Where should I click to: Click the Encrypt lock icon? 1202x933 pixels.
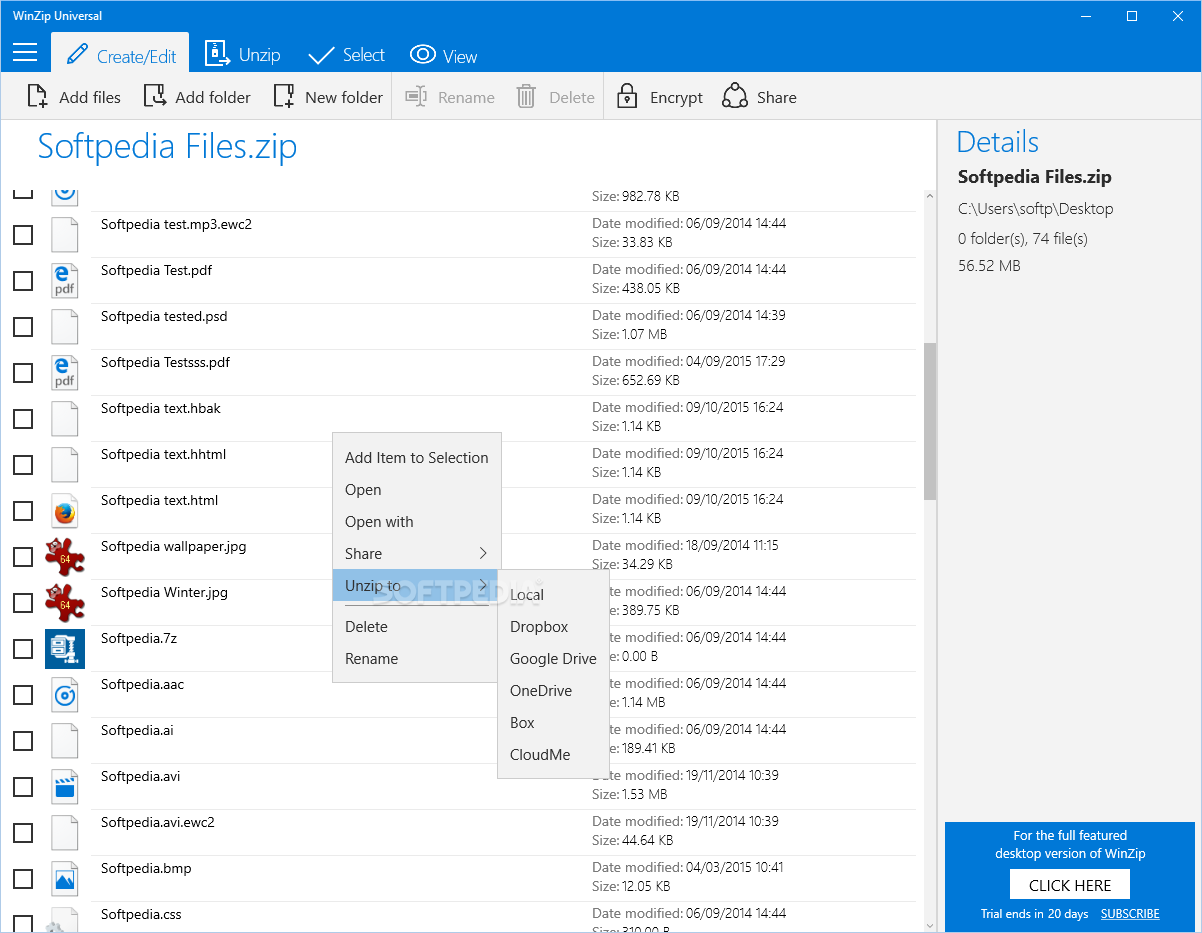(x=627, y=96)
